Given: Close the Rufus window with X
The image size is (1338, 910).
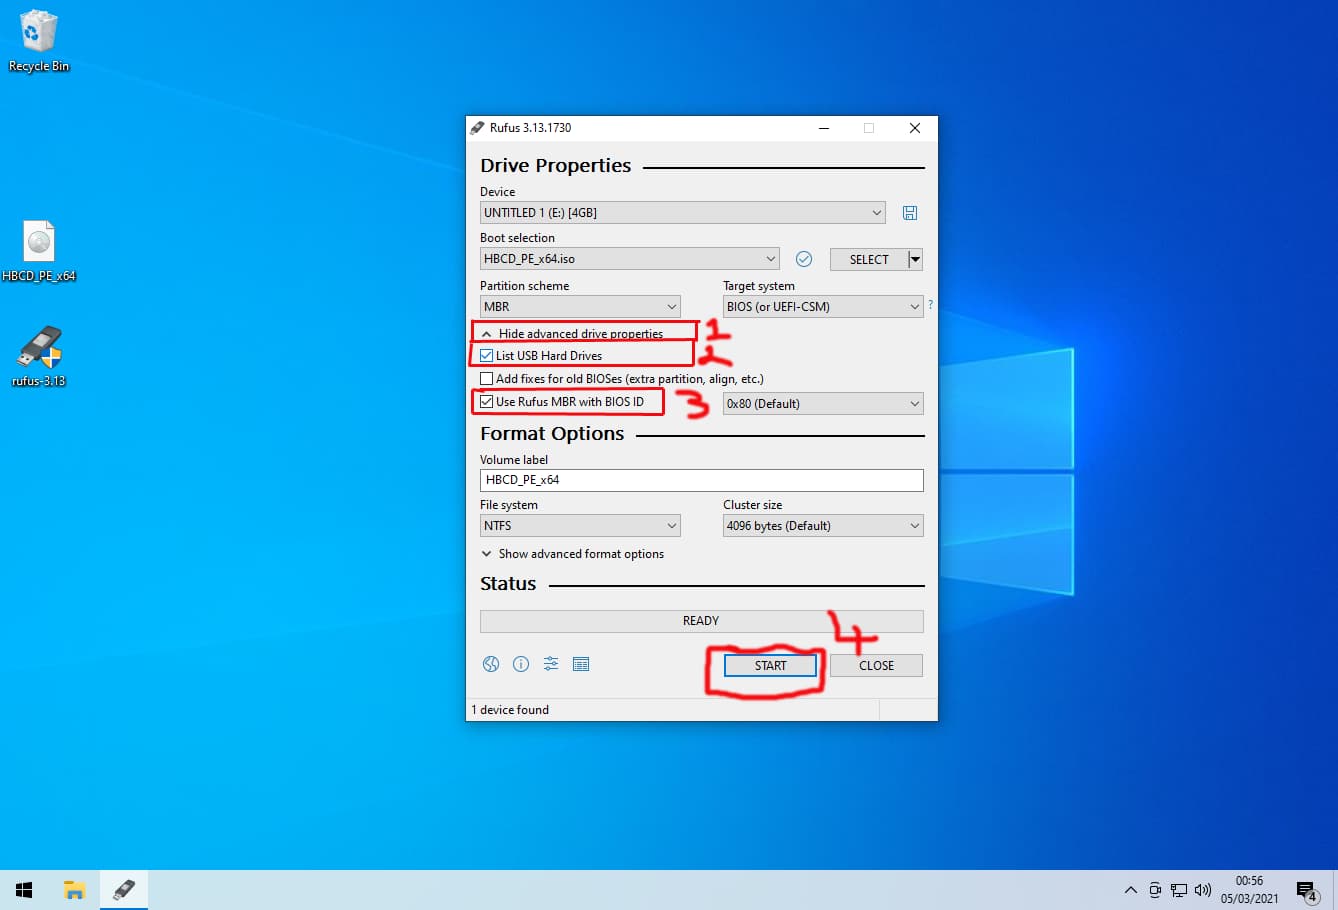Looking at the screenshot, I should tap(914, 128).
